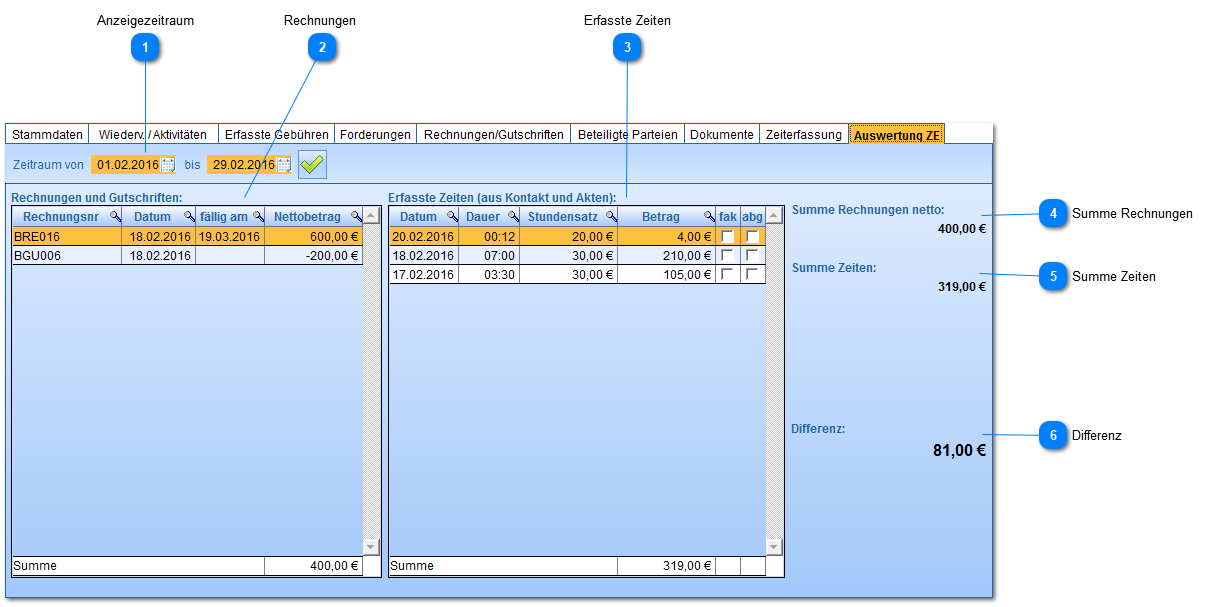Click the 600,00 € Nettobetrag cell
Image resolution: width=1209 pixels, height=607 pixels.
click(x=313, y=237)
